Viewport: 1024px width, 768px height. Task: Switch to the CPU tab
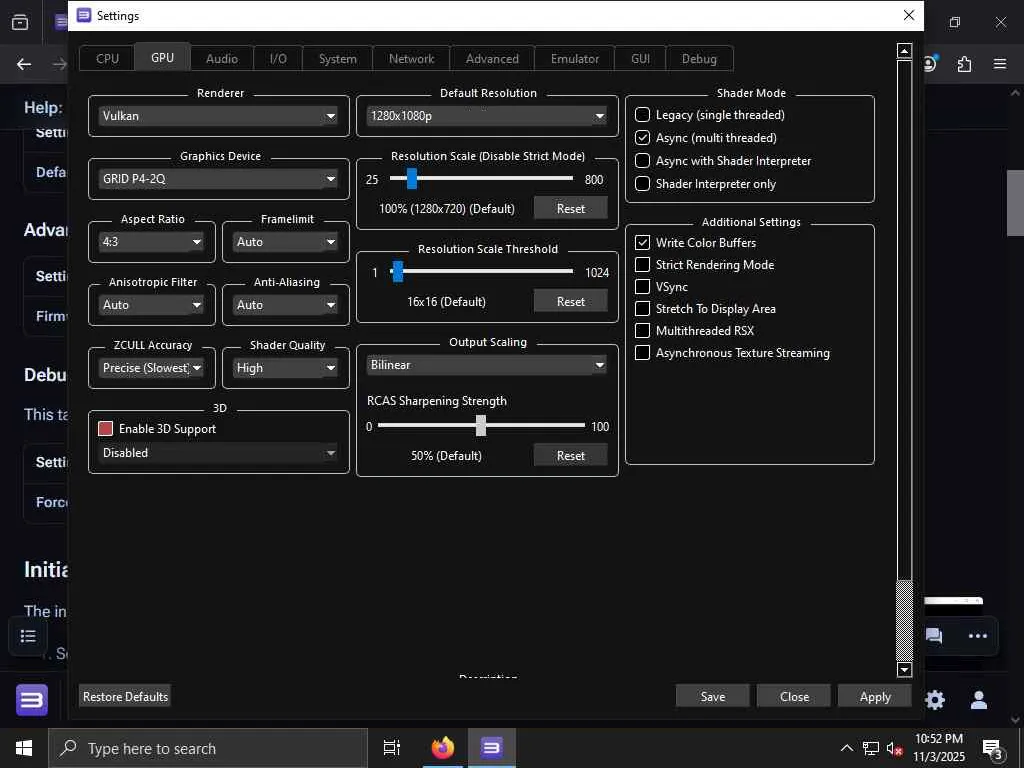coord(107,59)
